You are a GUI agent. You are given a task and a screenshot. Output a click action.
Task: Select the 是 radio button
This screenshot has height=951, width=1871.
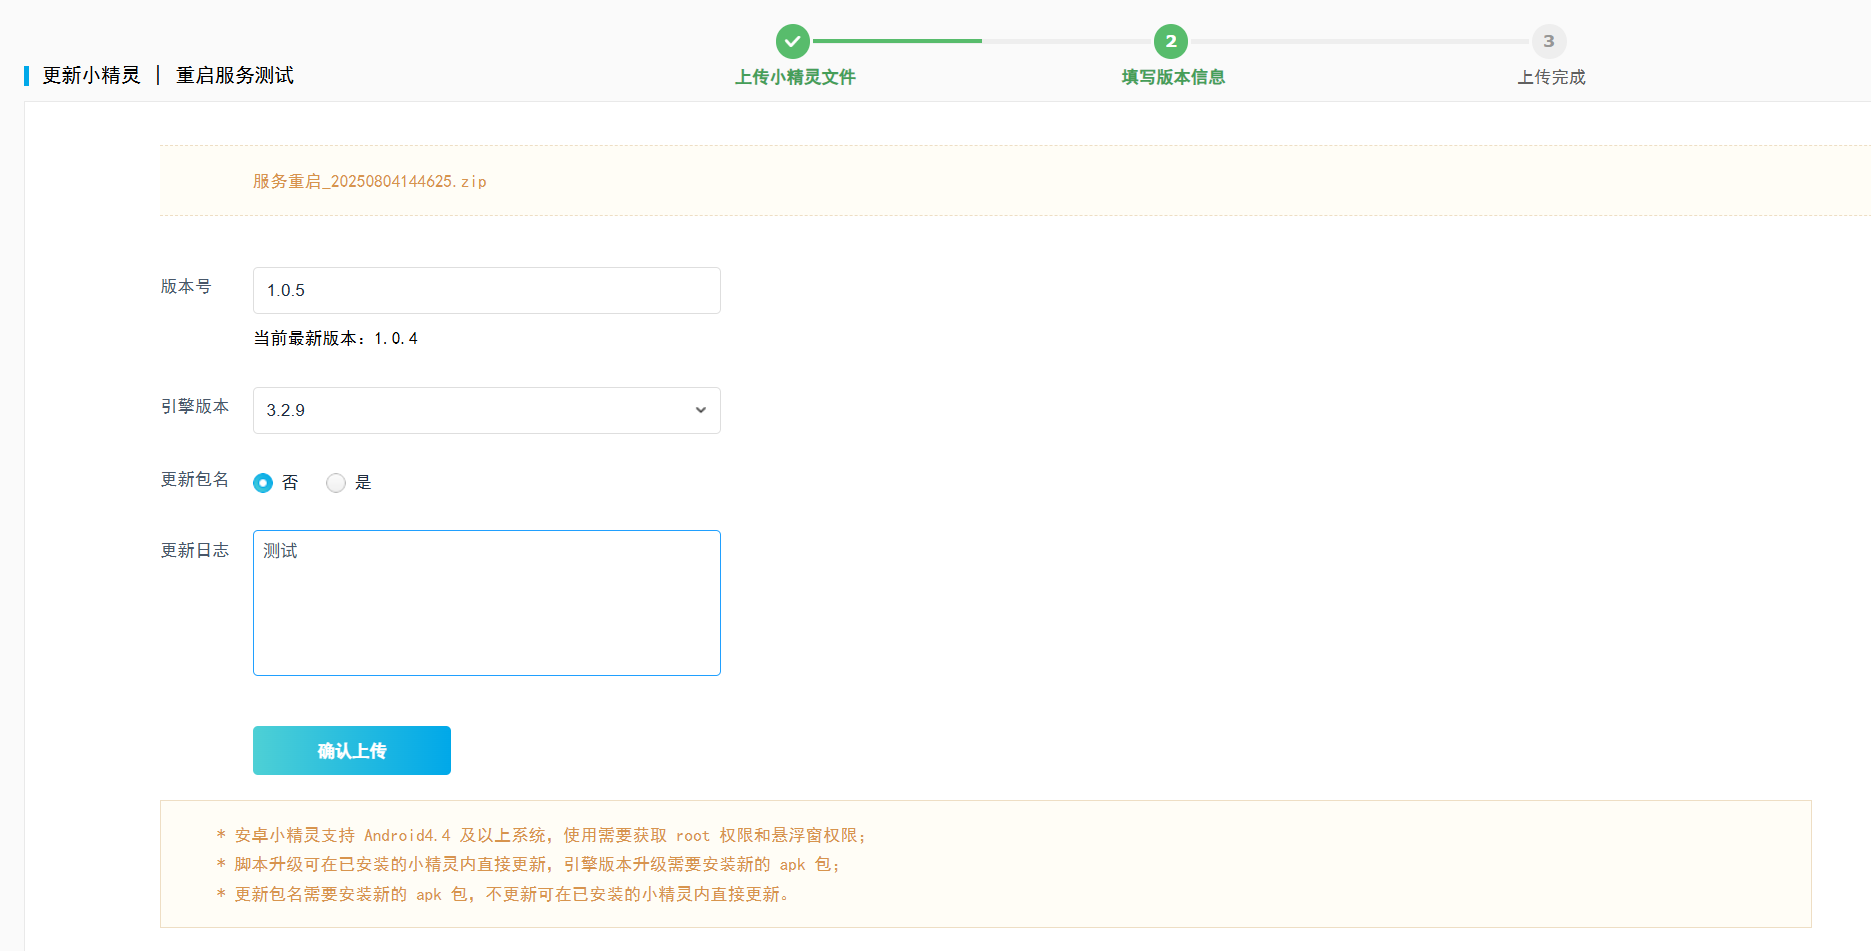(336, 483)
